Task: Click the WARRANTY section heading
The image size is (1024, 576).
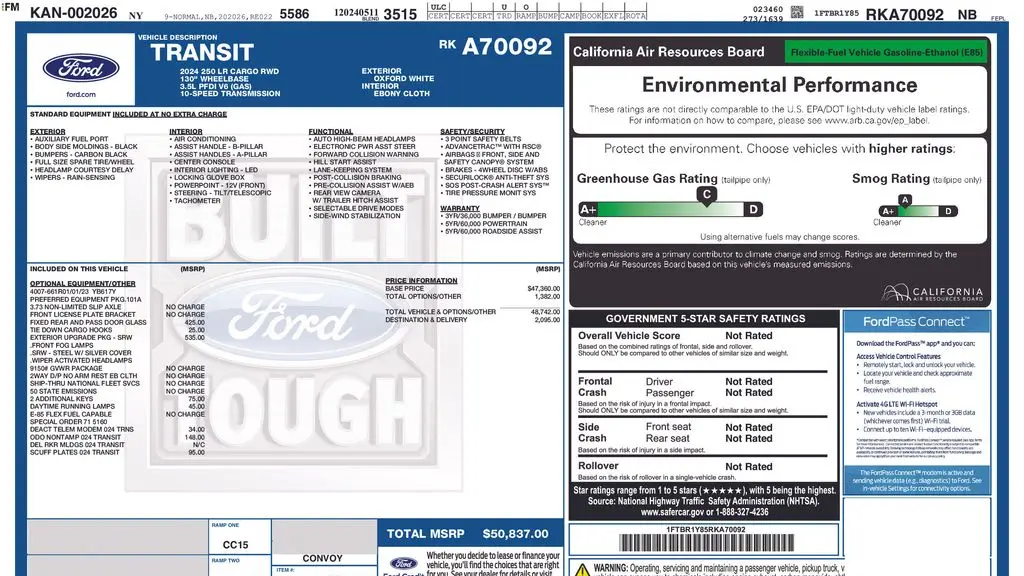Action: pos(460,208)
